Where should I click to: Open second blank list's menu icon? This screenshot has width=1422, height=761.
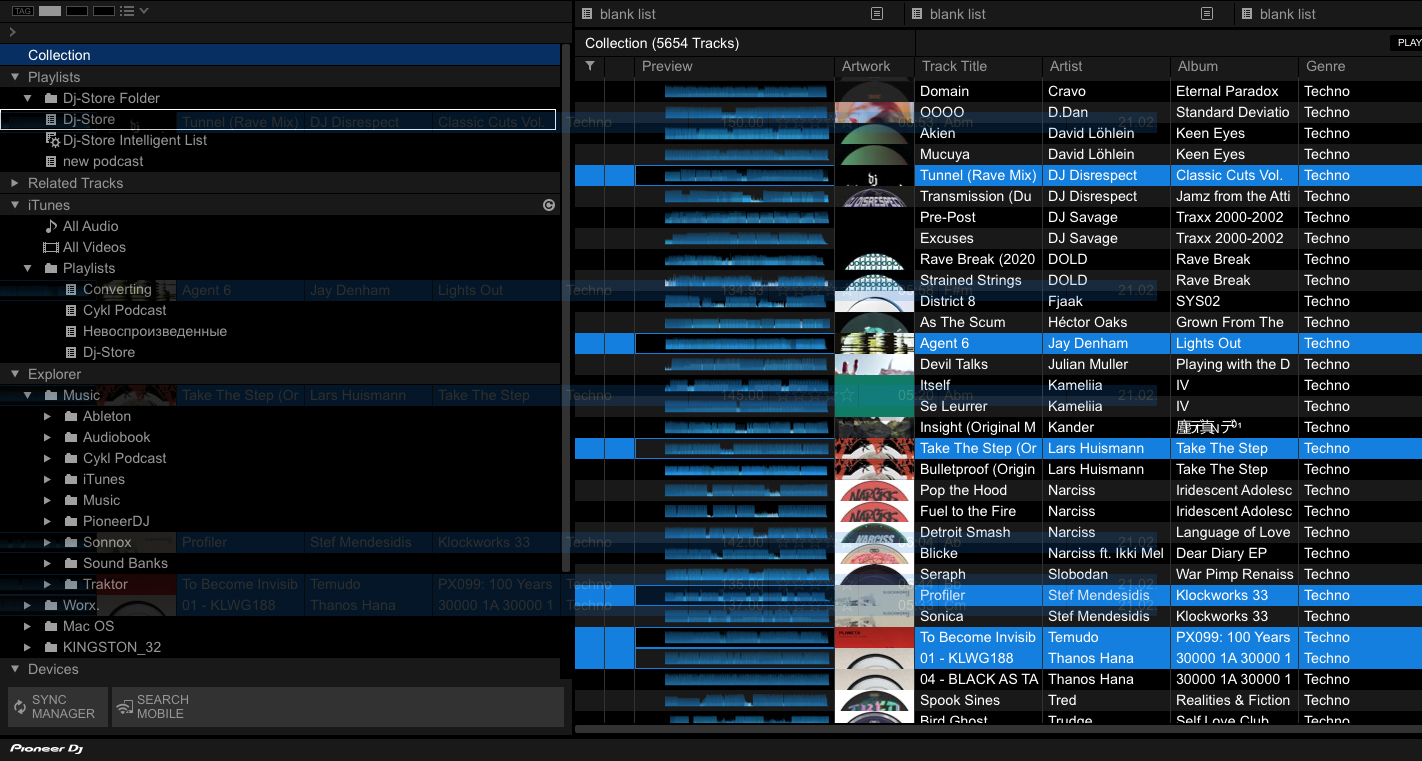pos(1207,14)
